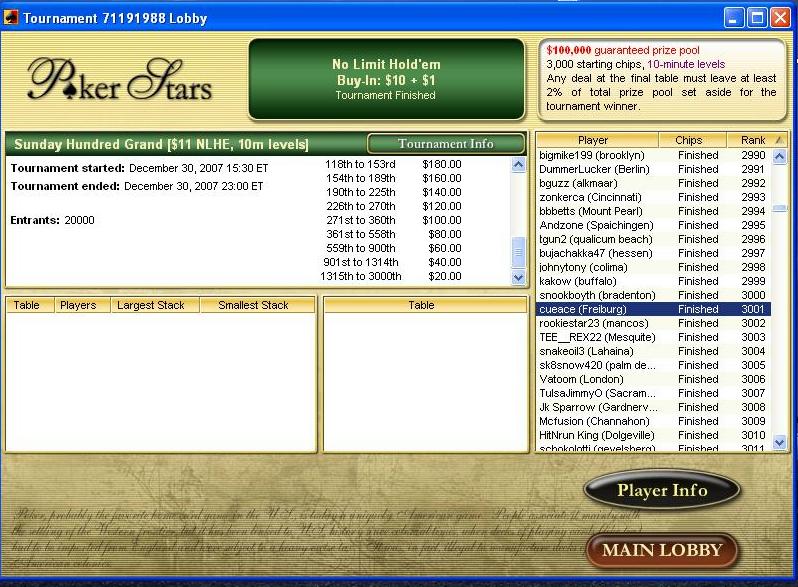The height and width of the screenshot is (587, 798).
Task: Select player bigmike199 (brooklyn)
Action: pos(654,155)
